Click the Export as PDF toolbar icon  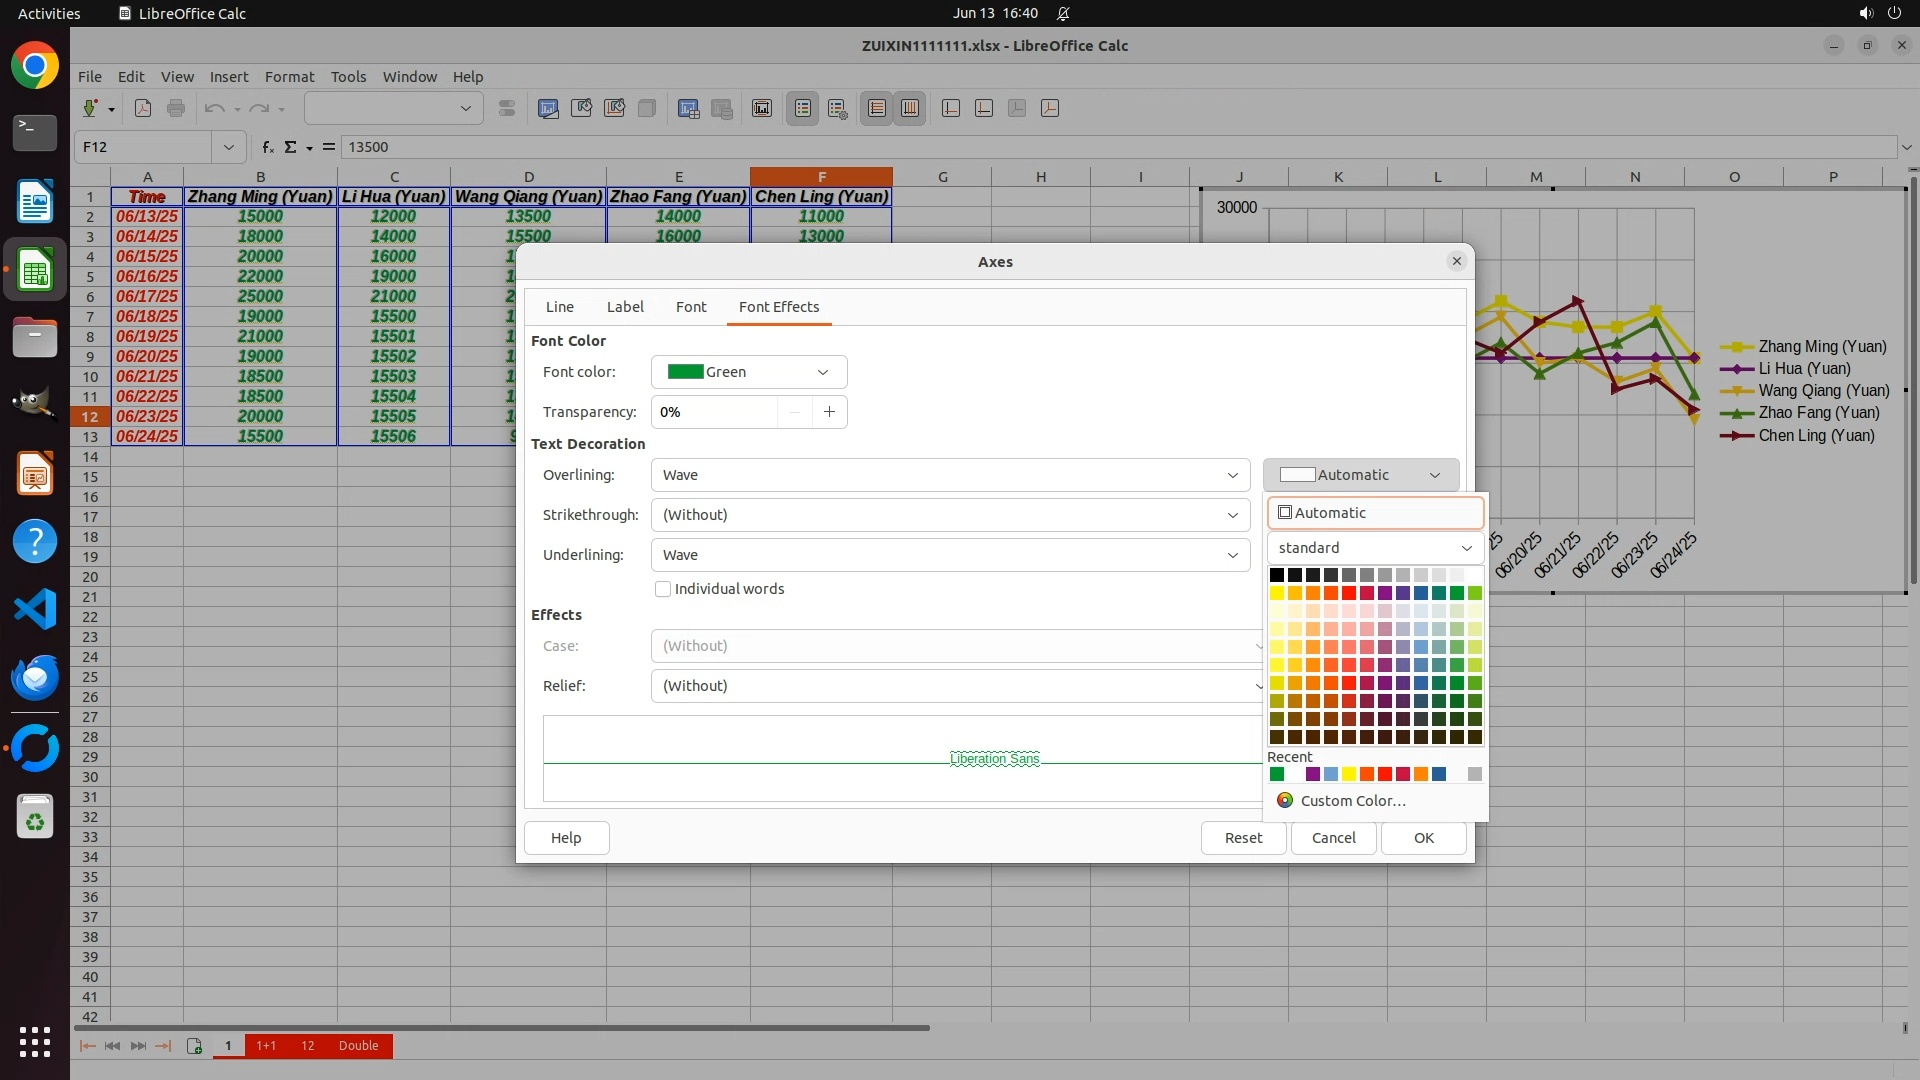(x=143, y=109)
